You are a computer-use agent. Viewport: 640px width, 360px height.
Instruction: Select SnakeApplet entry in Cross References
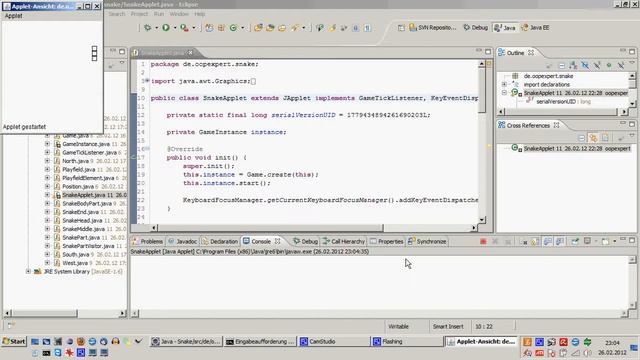point(577,149)
